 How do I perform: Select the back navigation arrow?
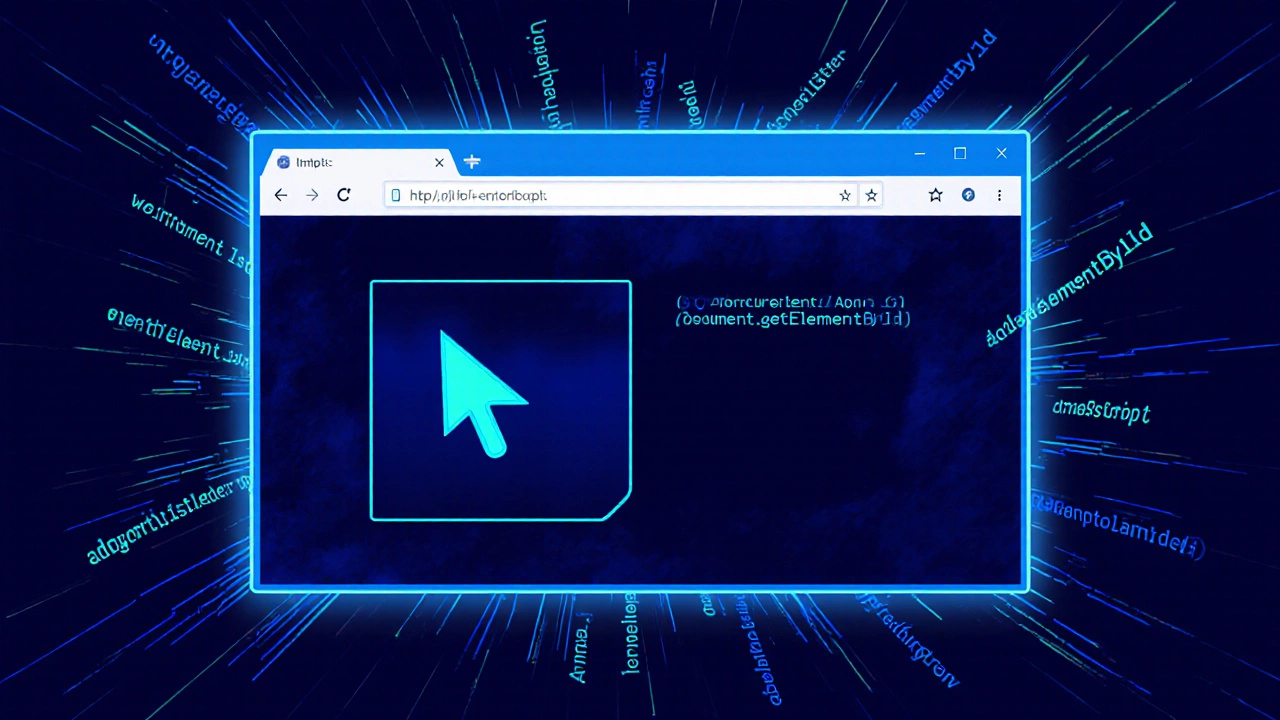click(280, 195)
